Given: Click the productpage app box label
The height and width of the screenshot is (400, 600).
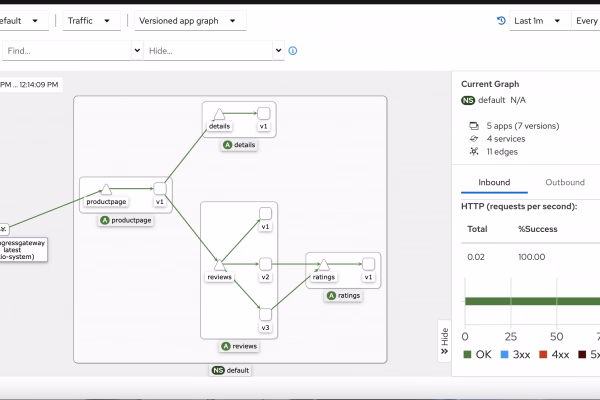Looking at the screenshot, I should [x=126, y=220].
